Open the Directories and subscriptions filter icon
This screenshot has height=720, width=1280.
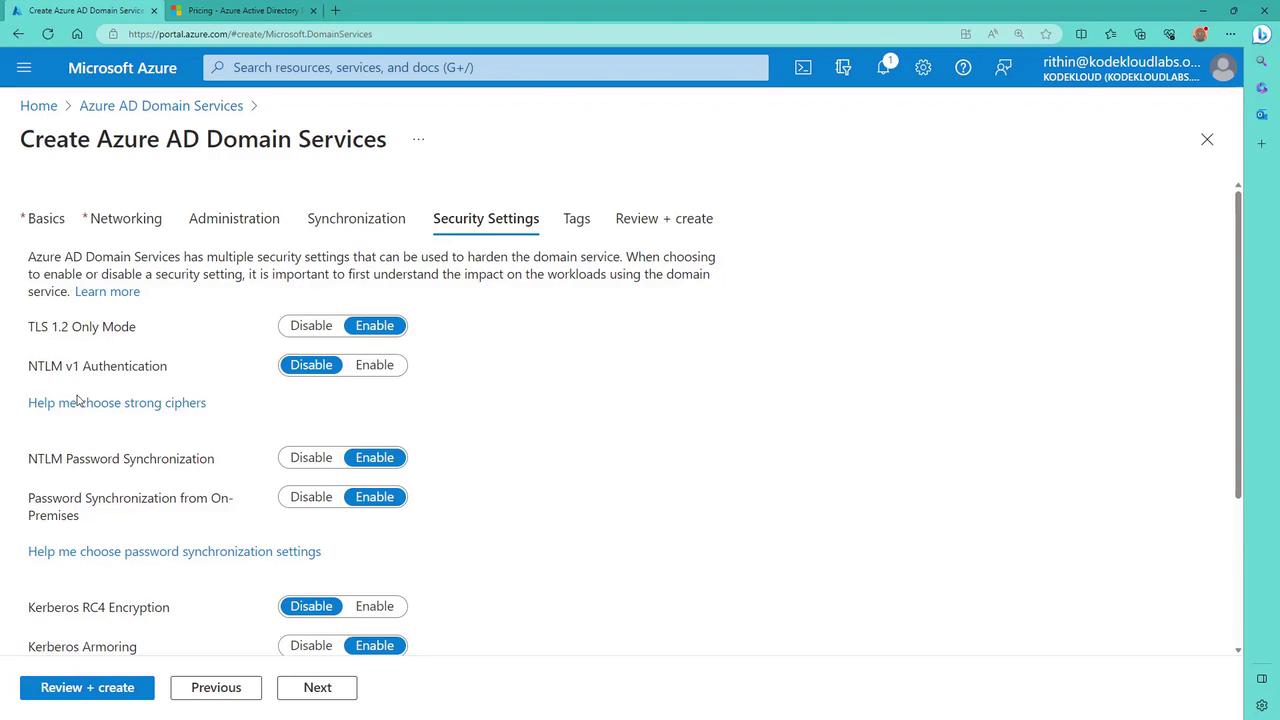(x=843, y=67)
